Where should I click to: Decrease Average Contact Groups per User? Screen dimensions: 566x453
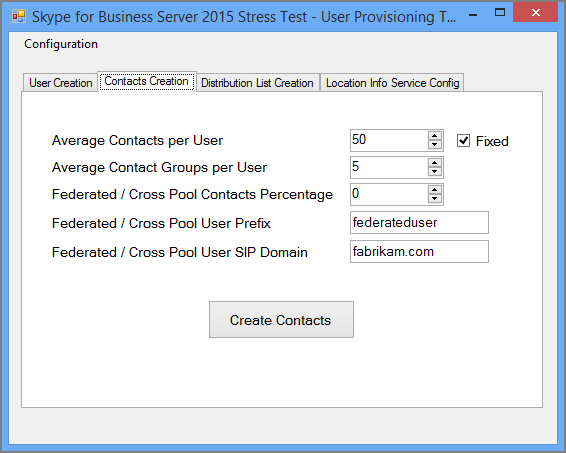(x=435, y=172)
